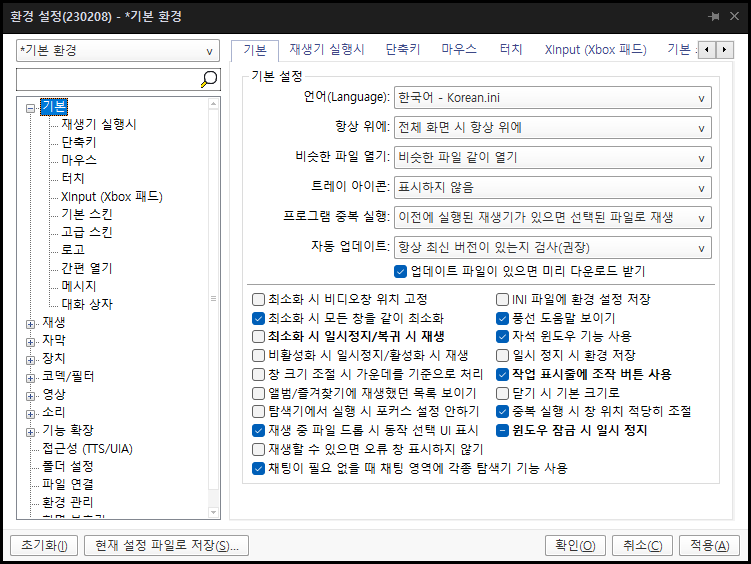Select the 기본 tab

255,50
